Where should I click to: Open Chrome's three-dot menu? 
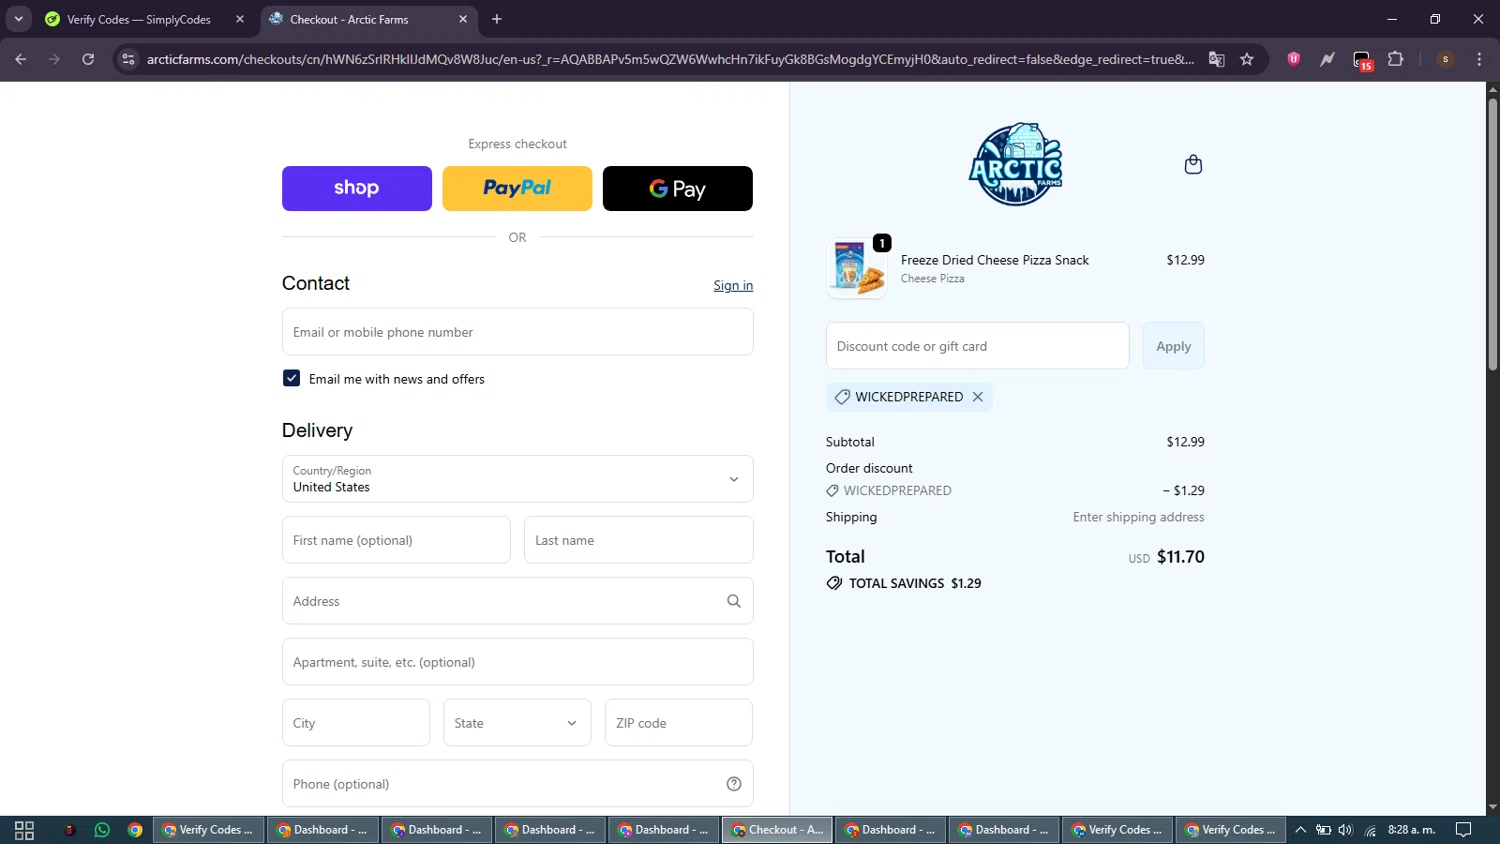(1479, 59)
